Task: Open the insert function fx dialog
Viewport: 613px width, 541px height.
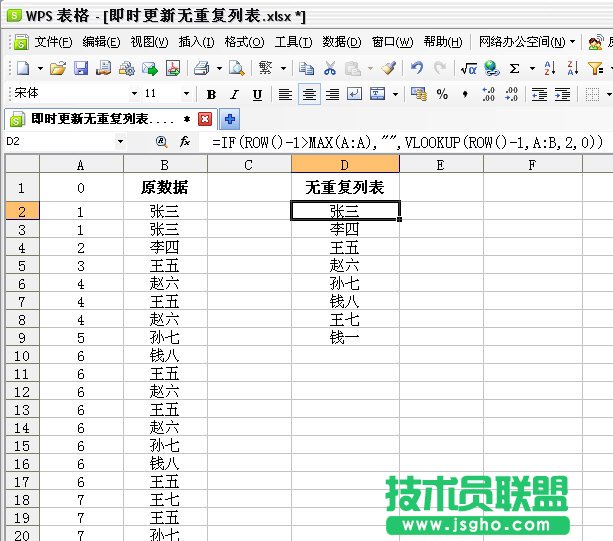Action: pos(185,141)
